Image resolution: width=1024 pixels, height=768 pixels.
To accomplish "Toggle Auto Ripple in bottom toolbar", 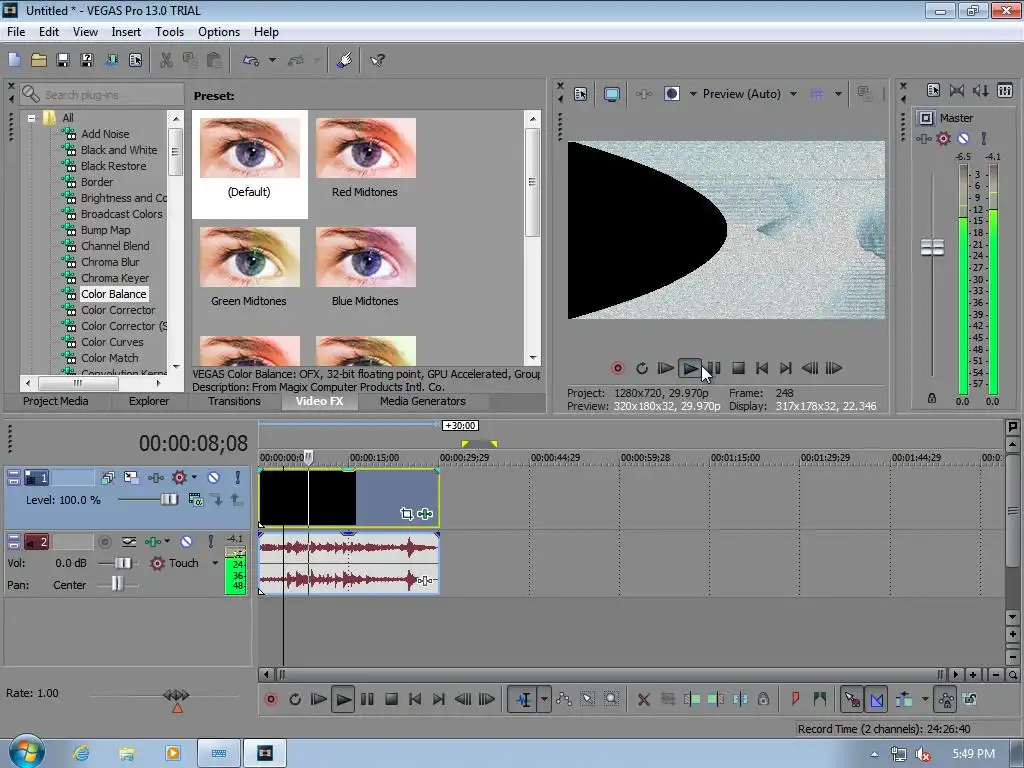I will point(904,699).
